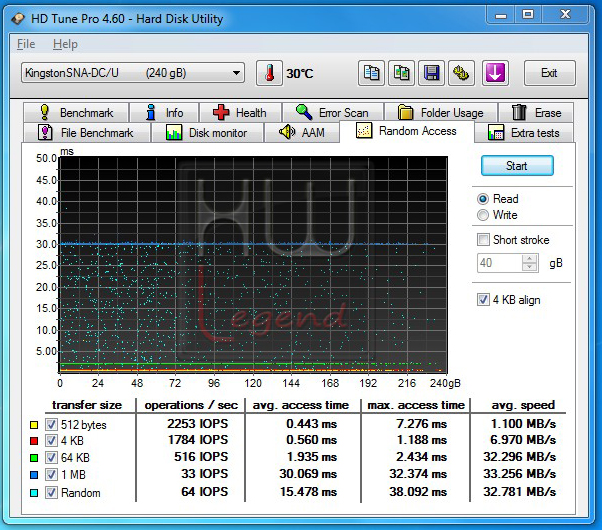Switch to the Disk monitor tab
Viewport: 602px width, 530px height.
[x=207, y=132]
